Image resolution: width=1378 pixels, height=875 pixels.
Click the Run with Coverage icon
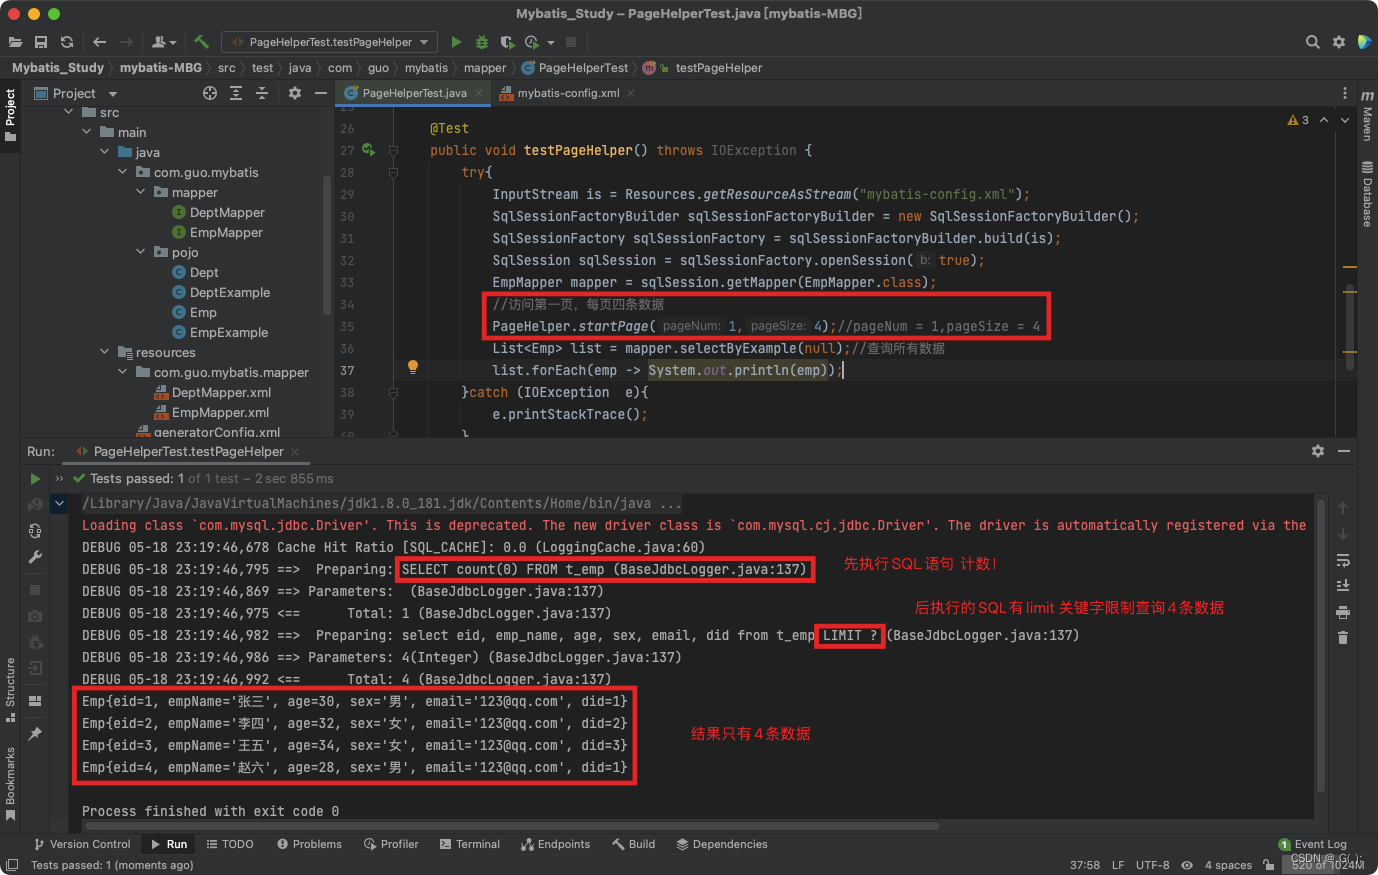(507, 42)
